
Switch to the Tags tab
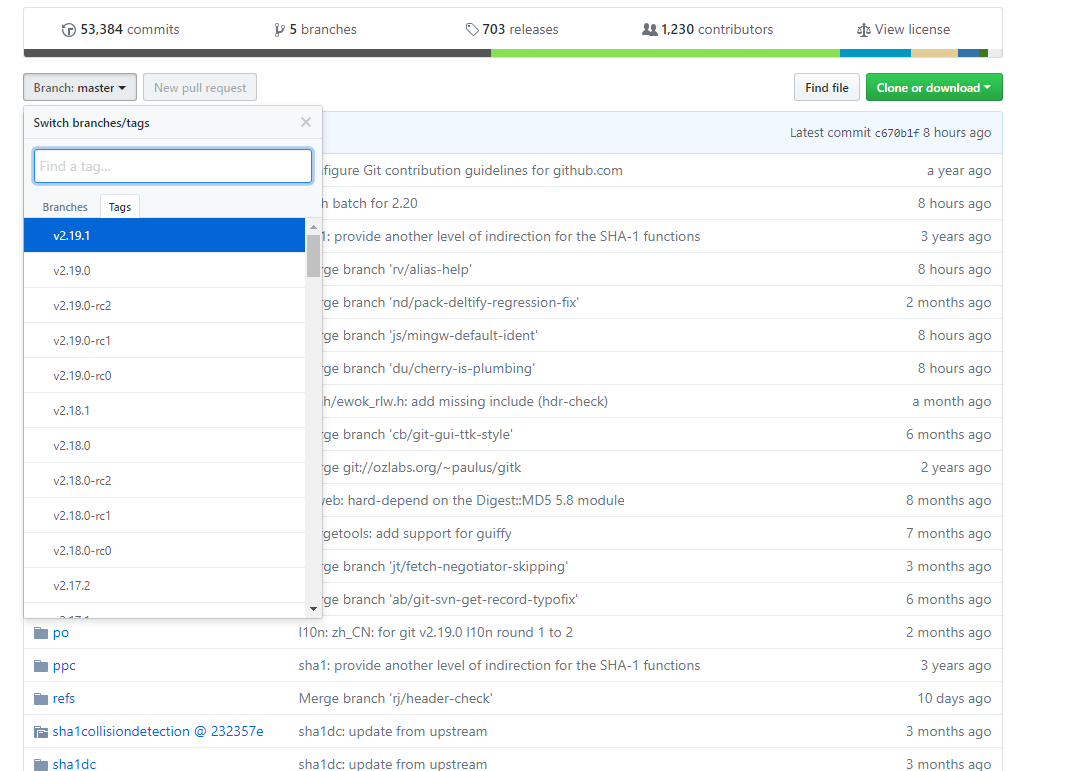[x=120, y=207]
